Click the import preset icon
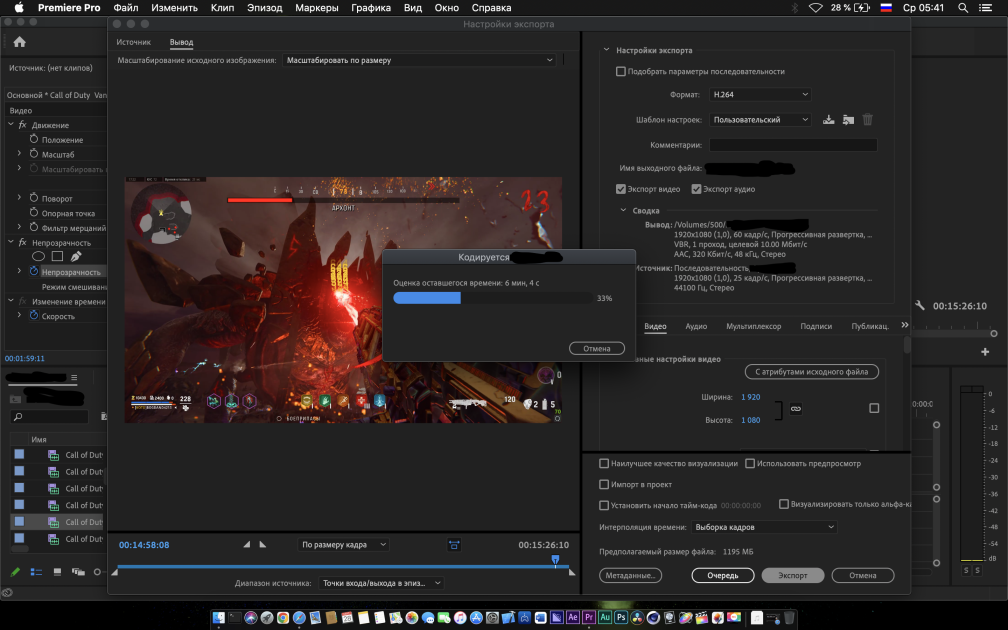Viewport: 1008px width, 630px height. coord(849,120)
